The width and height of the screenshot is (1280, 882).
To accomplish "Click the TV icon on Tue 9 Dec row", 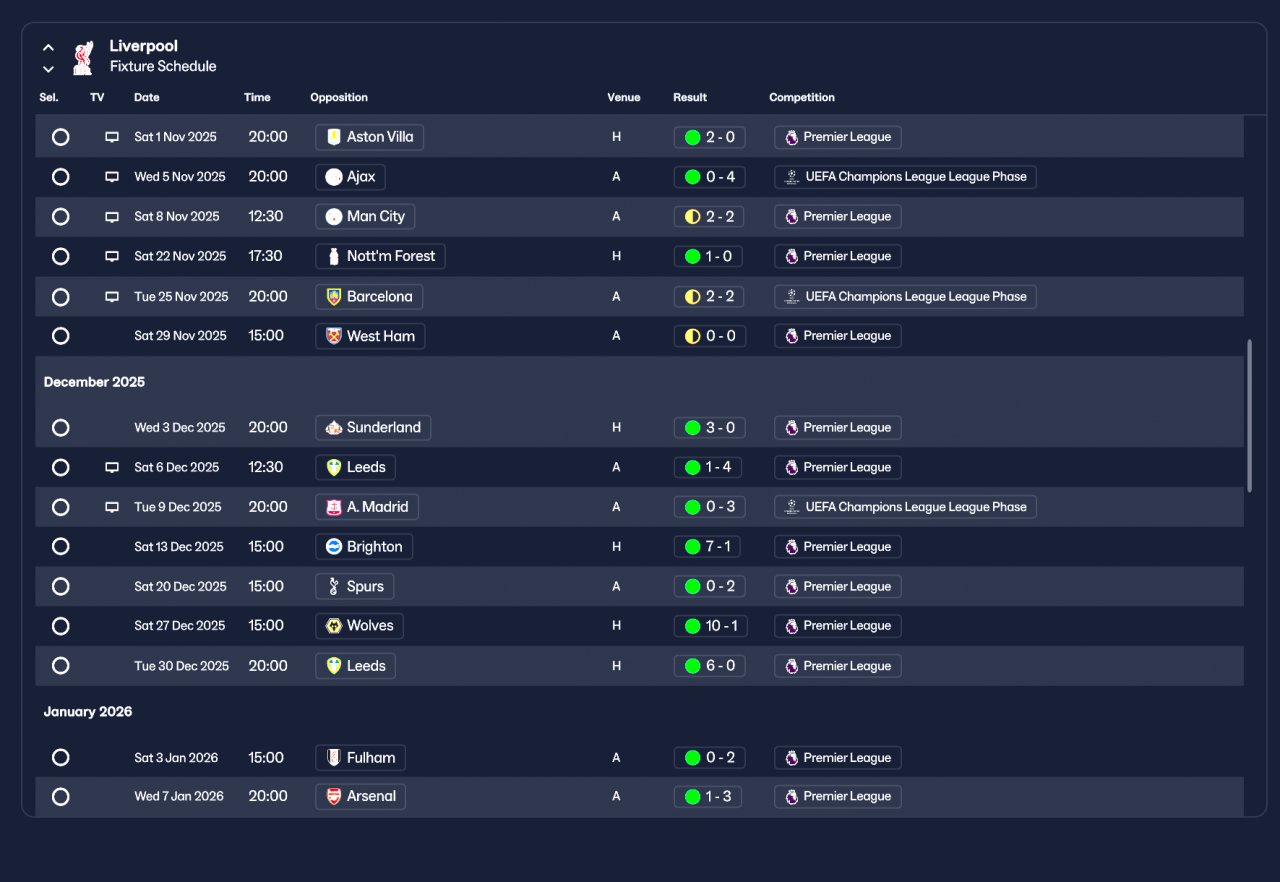I will pyautogui.click(x=112, y=507).
